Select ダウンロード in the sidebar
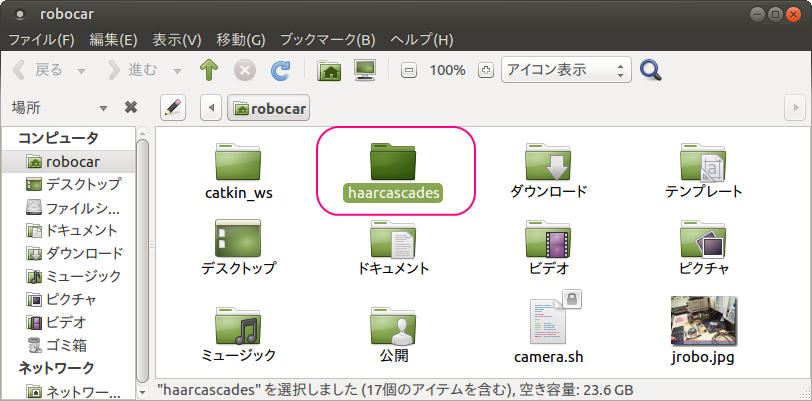This screenshot has height=401, width=812. 68,253
